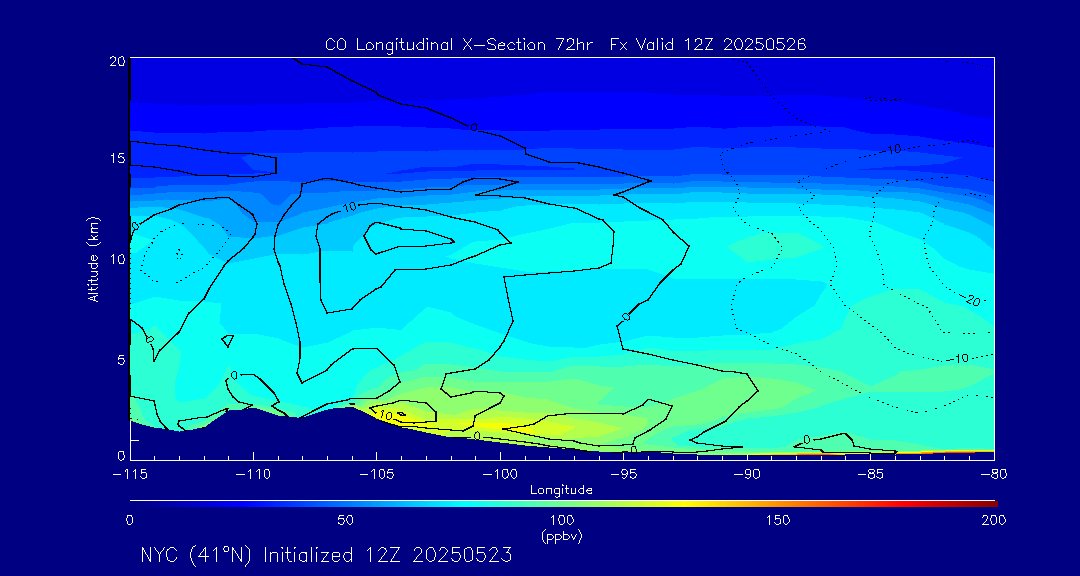Click longitude tick label "-95"
Viewport: 1080px width, 576px height.
coord(623,474)
